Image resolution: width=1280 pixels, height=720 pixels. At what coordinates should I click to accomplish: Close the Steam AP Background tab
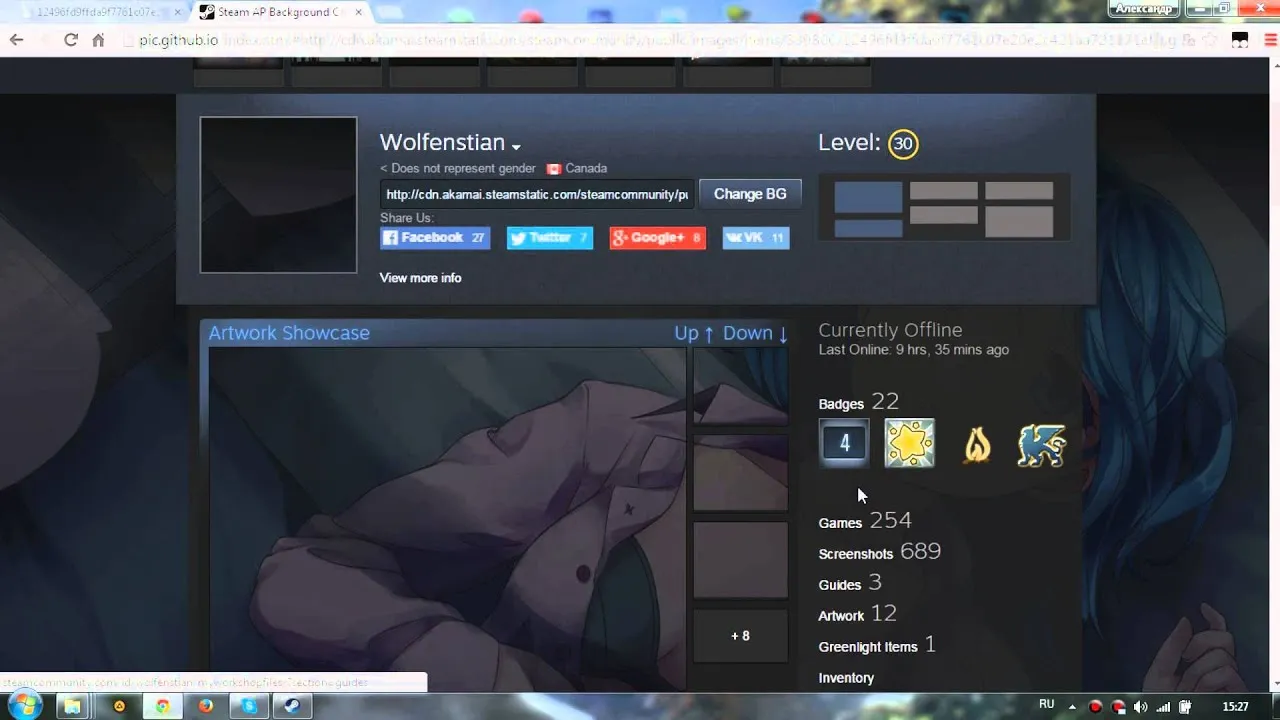point(359,12)
